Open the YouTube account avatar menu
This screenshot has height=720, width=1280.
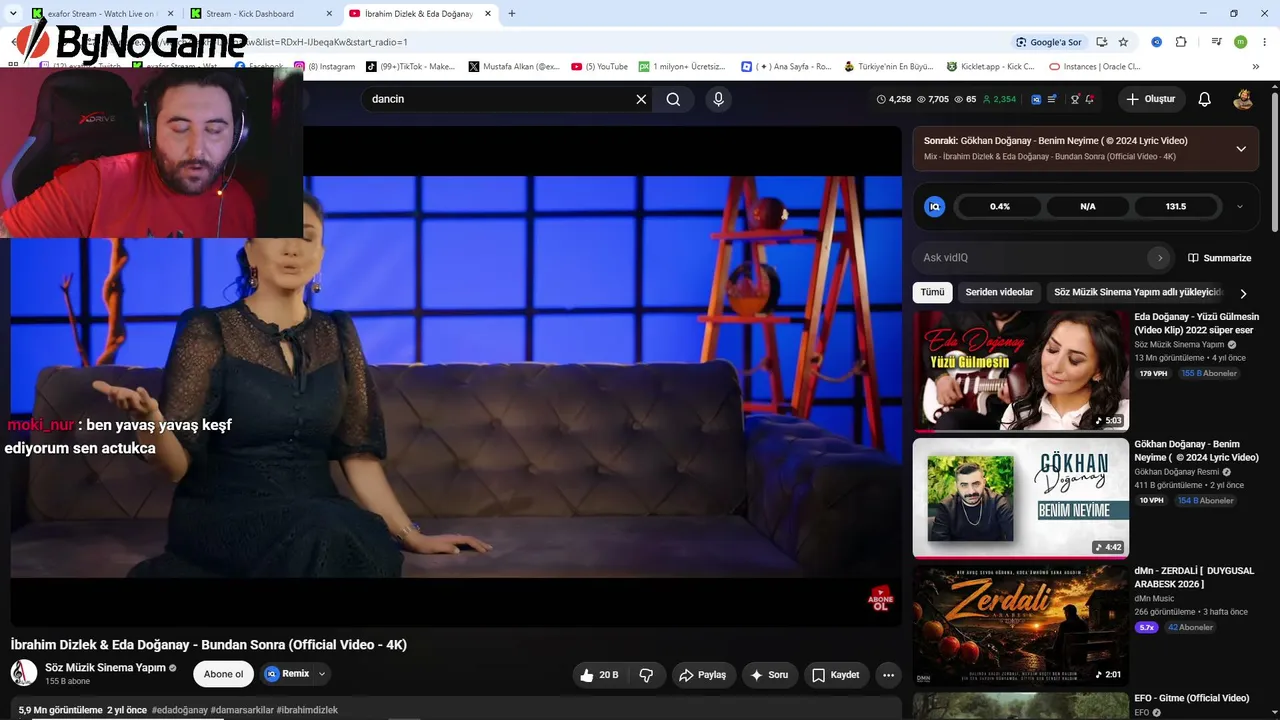pyautogui.click(x=1243, y=99)
